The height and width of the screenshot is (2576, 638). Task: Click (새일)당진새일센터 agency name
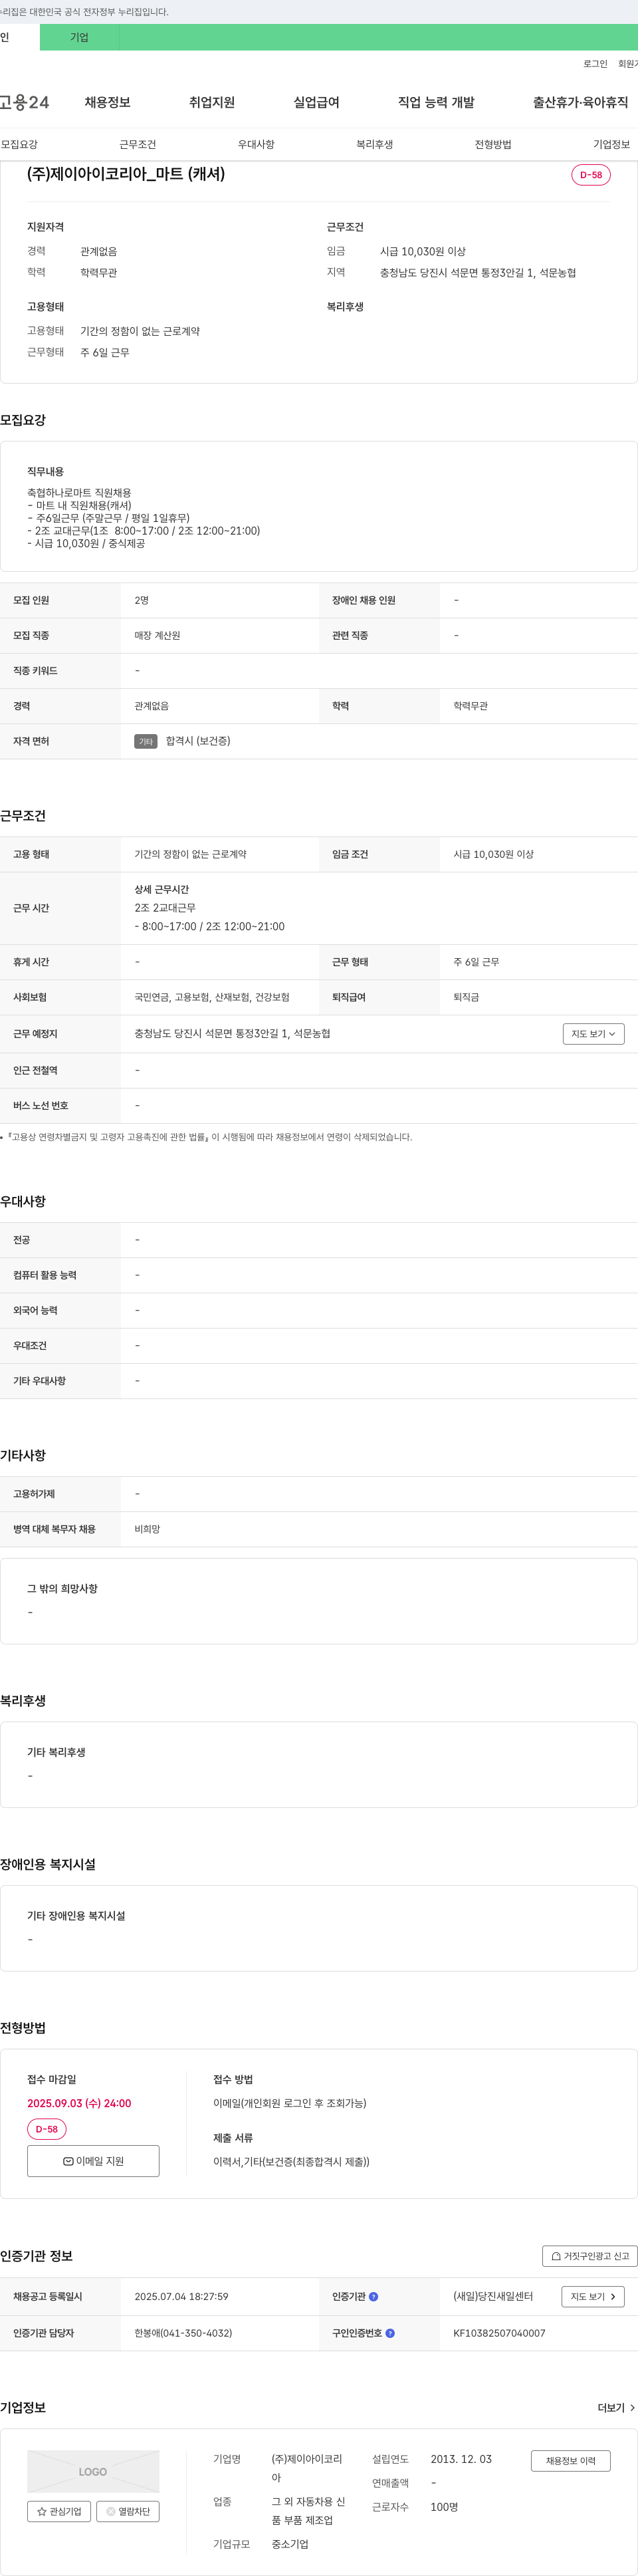[493, 2297]
